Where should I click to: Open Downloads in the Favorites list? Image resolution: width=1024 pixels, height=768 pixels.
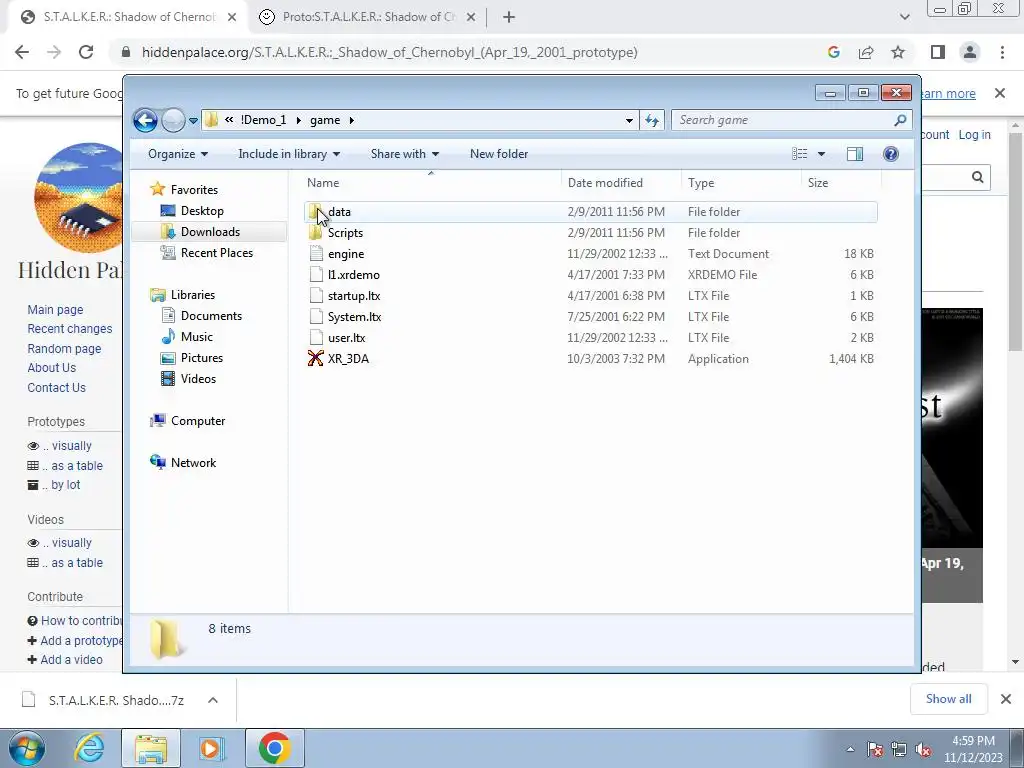[x=210, y=232]
